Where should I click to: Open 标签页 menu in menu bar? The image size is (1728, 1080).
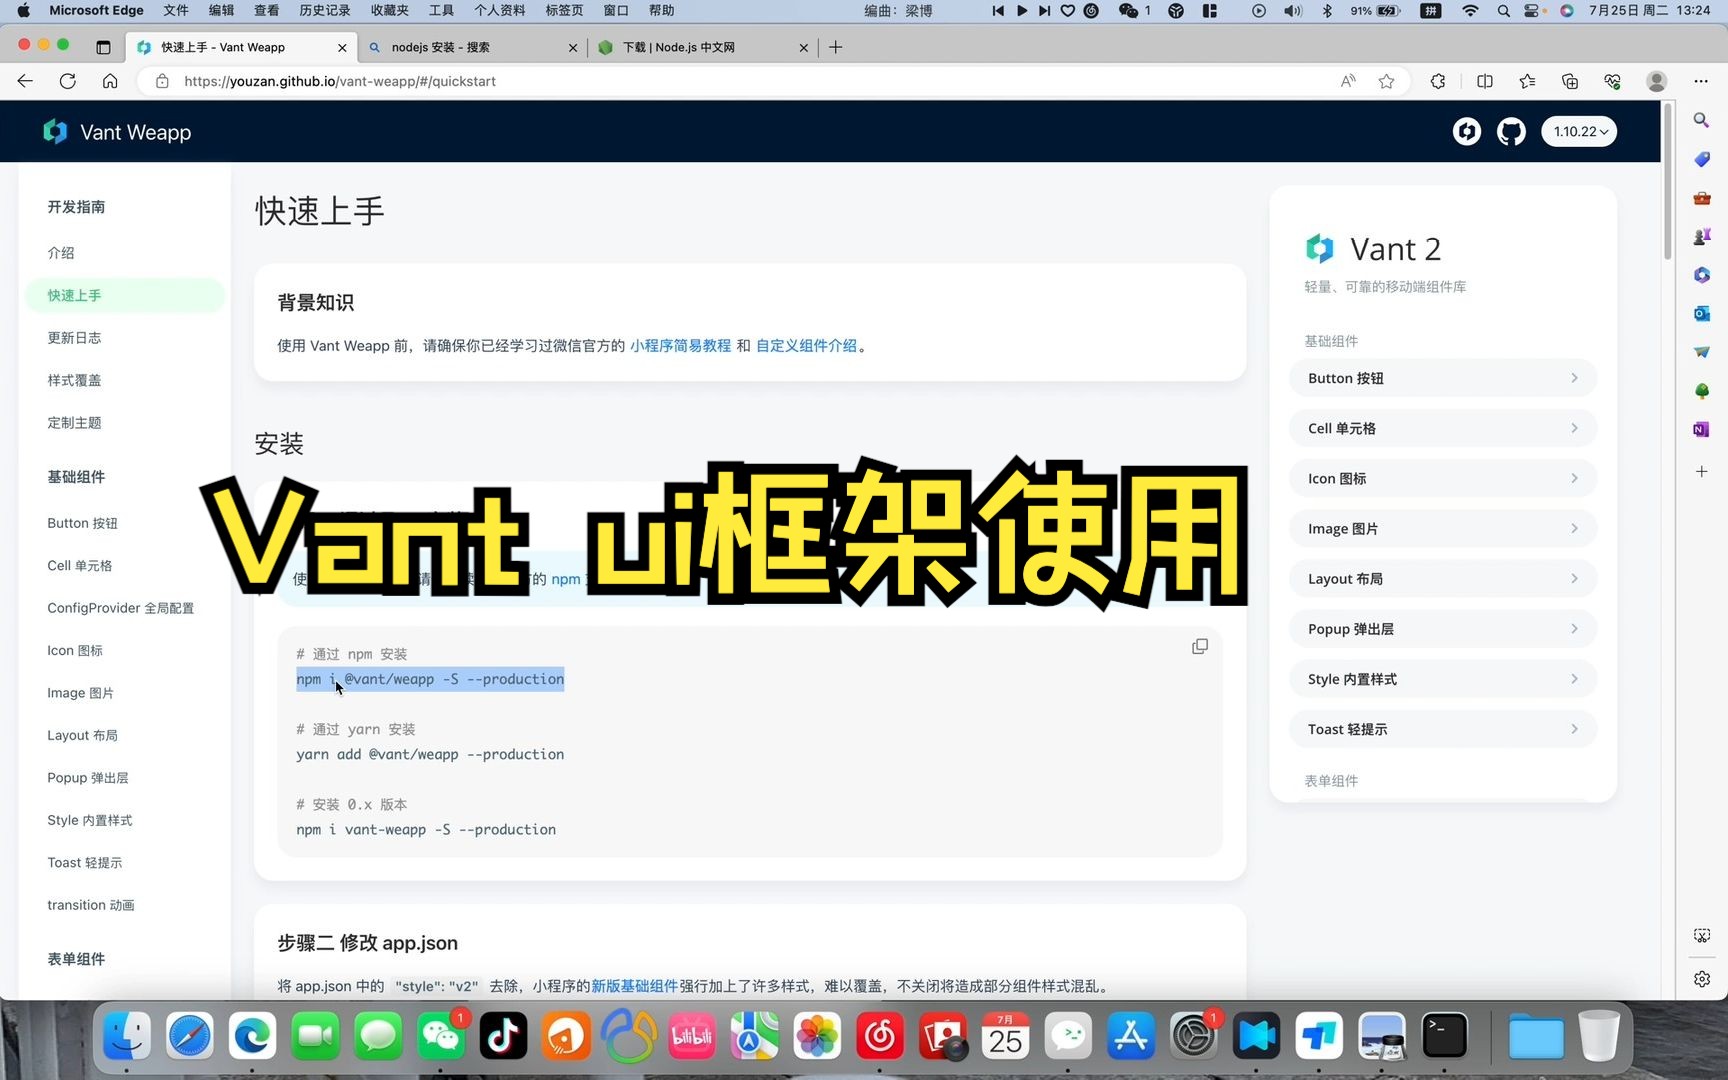(564, 10)
